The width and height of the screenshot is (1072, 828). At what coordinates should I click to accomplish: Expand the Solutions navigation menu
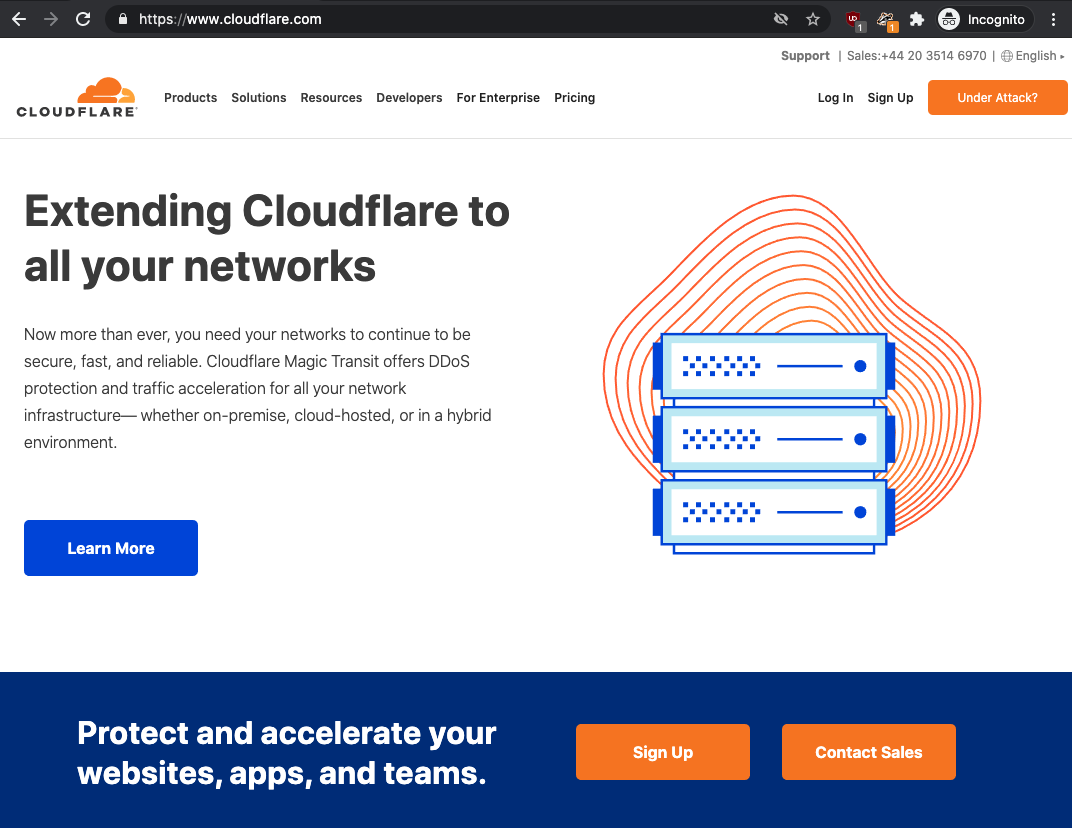[258, 98]
